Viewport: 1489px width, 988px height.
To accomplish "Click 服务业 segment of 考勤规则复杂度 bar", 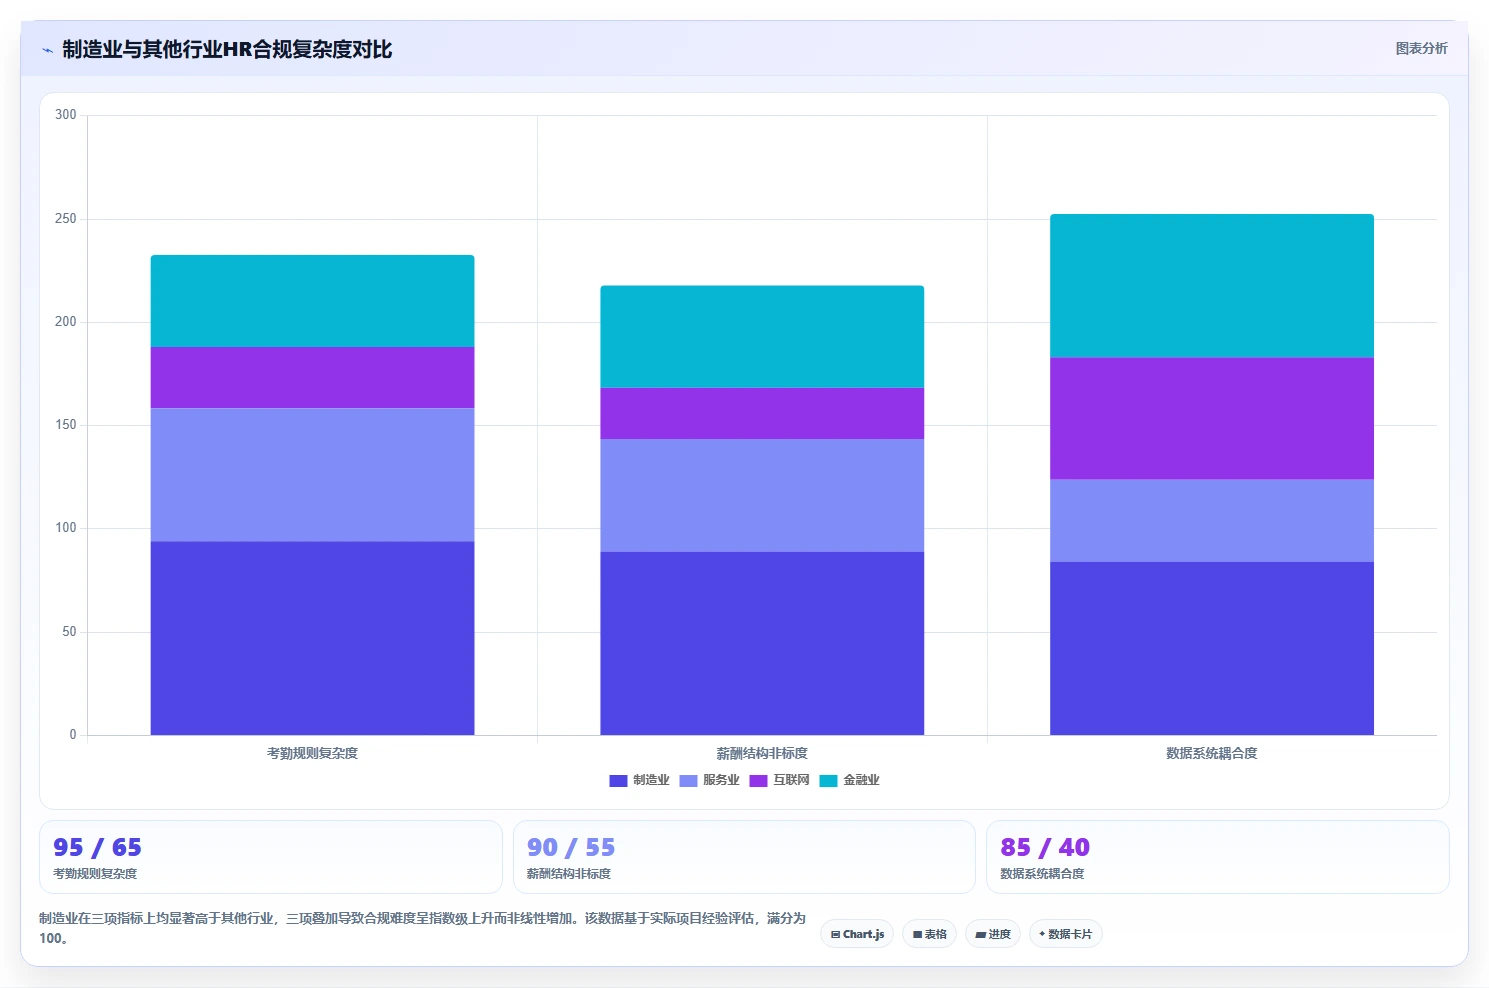I will click(x=312, y=475).
